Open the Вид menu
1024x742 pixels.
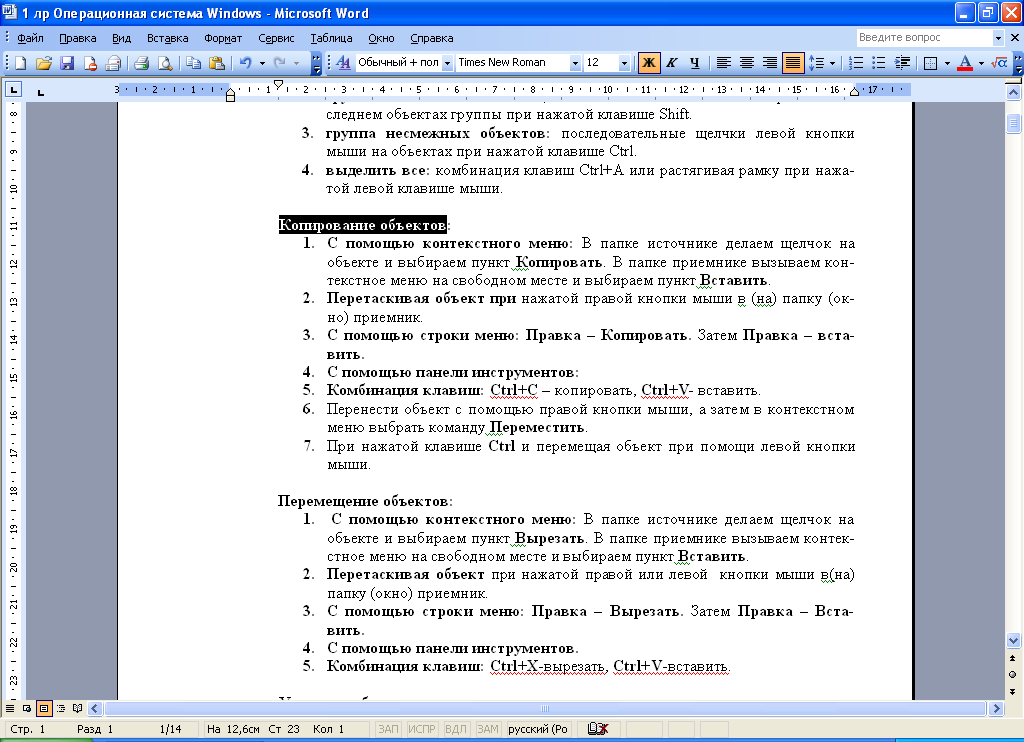coord(121,39)
